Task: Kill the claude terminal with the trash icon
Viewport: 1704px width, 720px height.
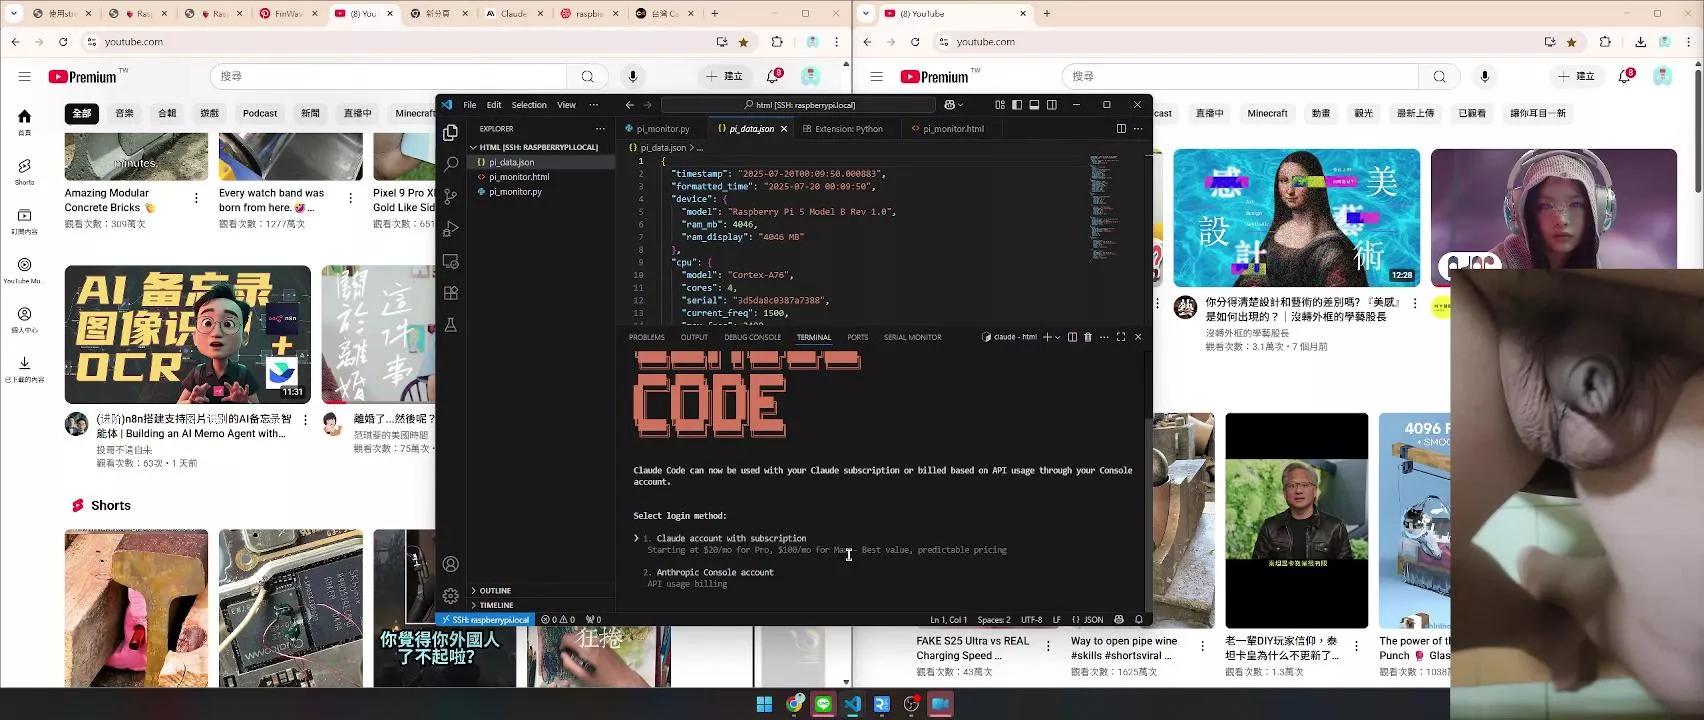Action: (1088, 337)
